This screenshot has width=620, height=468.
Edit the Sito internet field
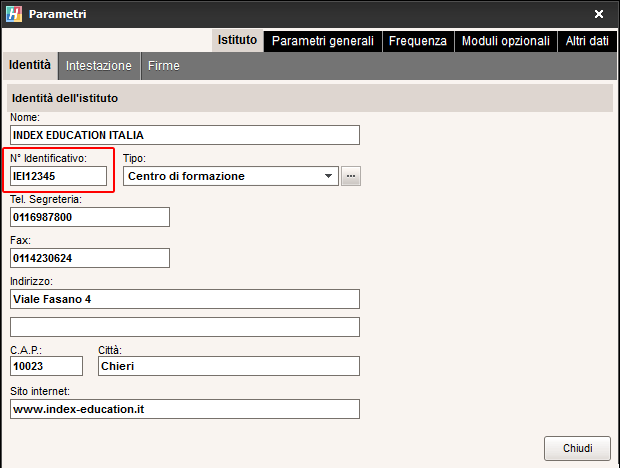[x=185, y=409]
